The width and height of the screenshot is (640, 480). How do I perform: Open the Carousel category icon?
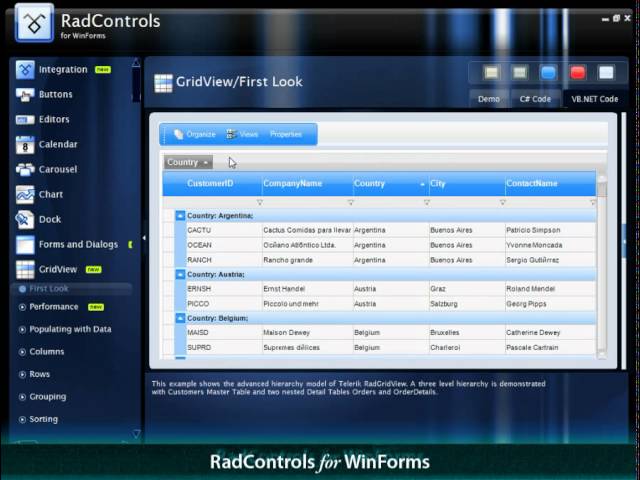(25, 169)
